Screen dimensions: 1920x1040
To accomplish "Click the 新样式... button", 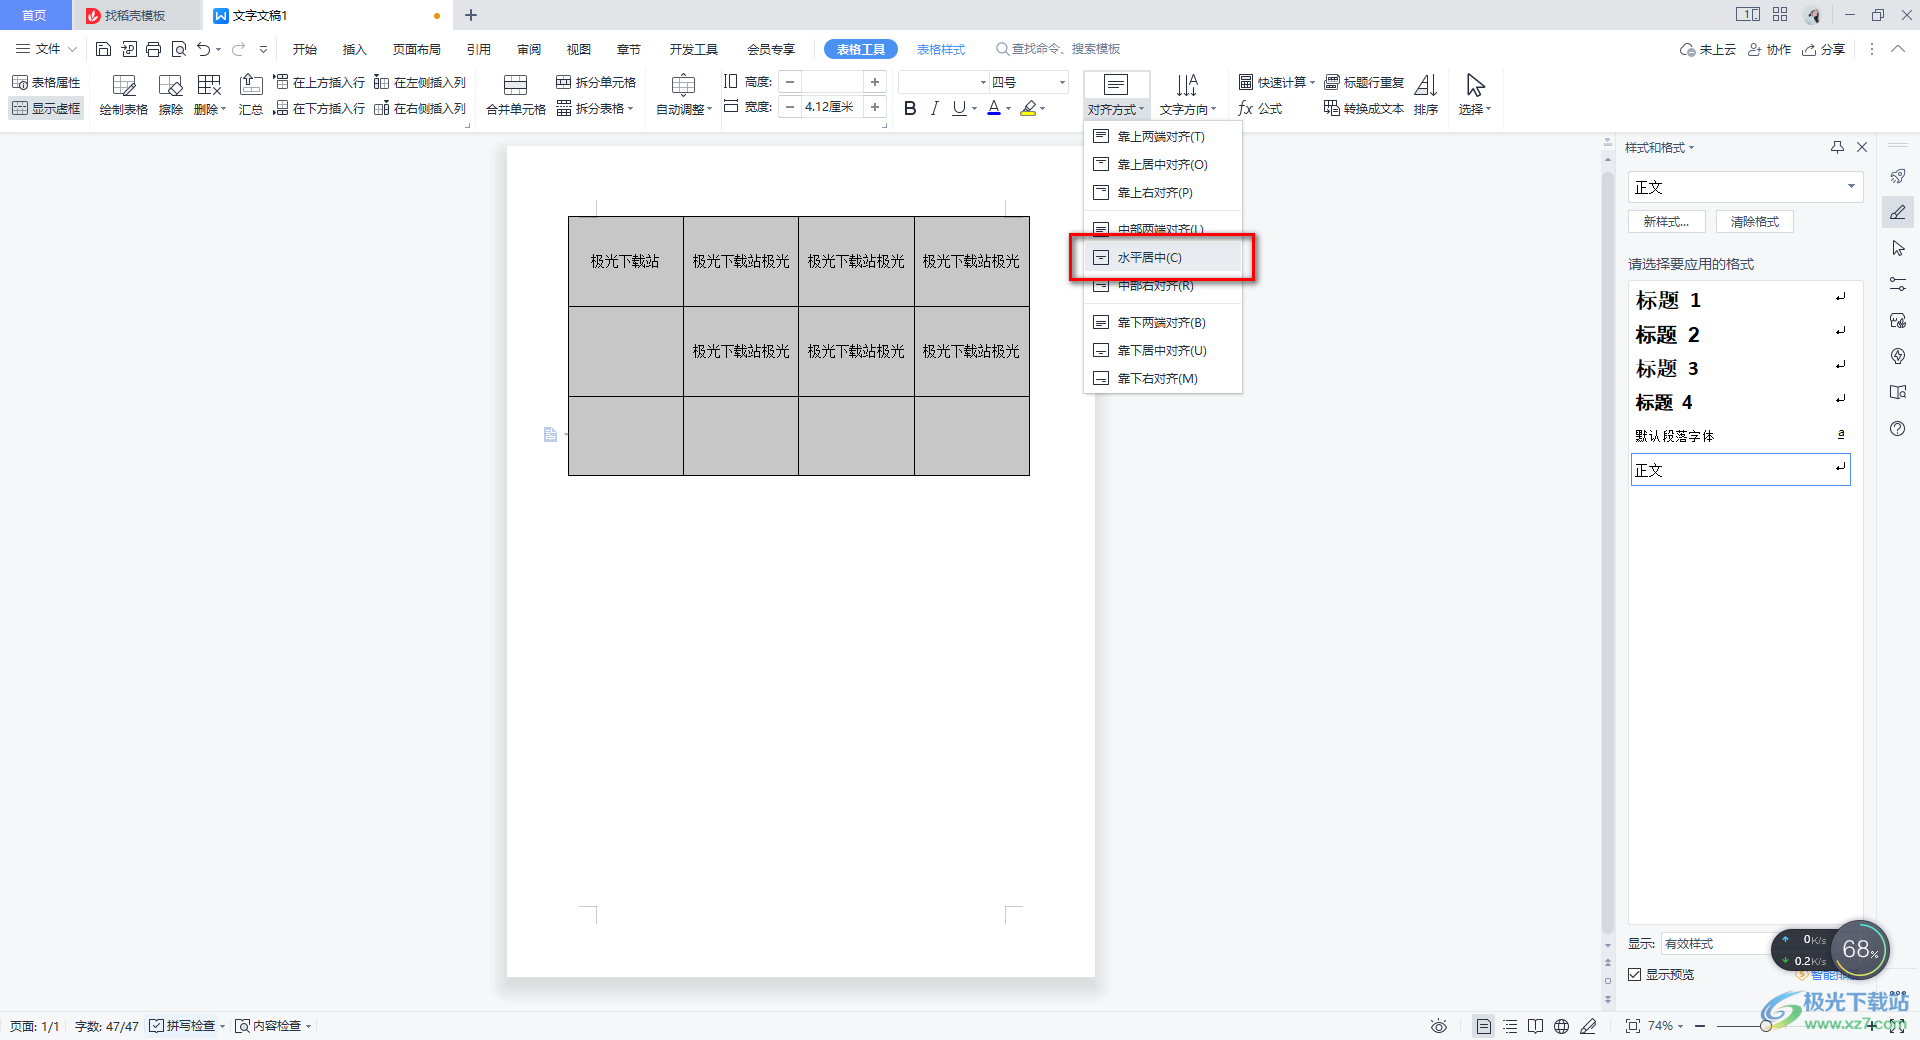I will click(x=1667, y=222).
